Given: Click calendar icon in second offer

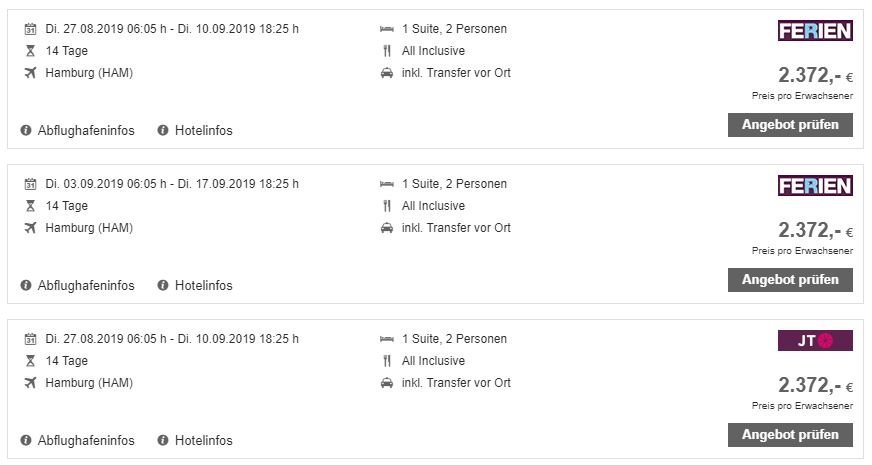Looking at the screenshot, I should tap(30, 184).
